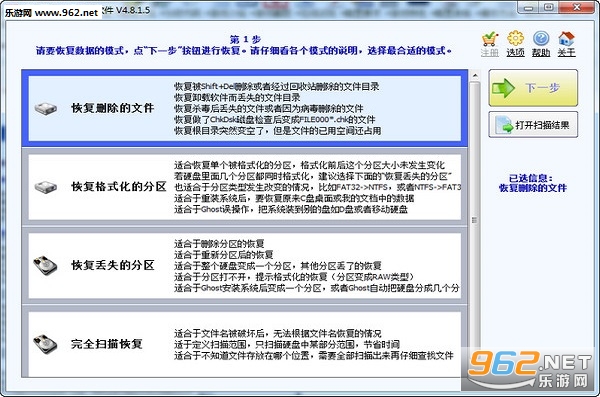
Task: Click text 适合于重新分区后的恢复
Action: click(223, 255)
